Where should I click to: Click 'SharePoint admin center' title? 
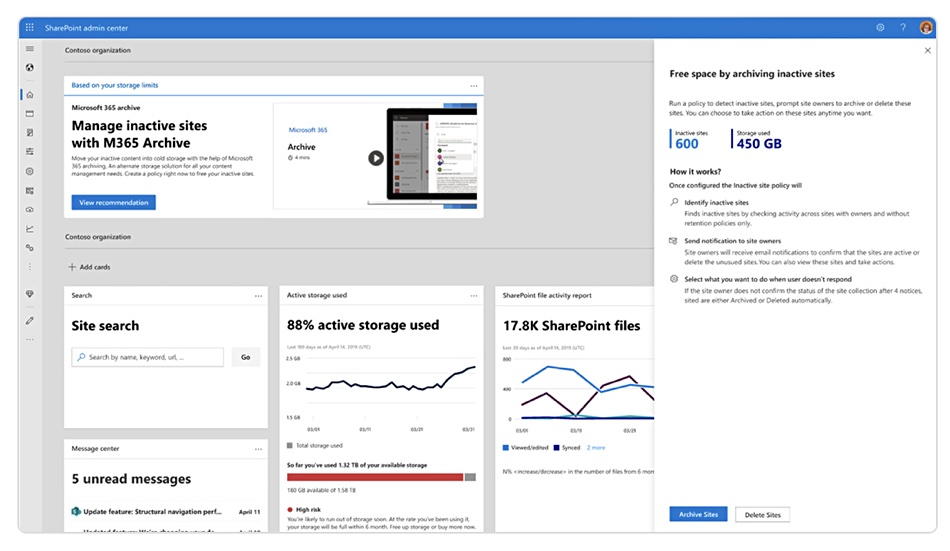pyautogui.click(x=86, y=28)
